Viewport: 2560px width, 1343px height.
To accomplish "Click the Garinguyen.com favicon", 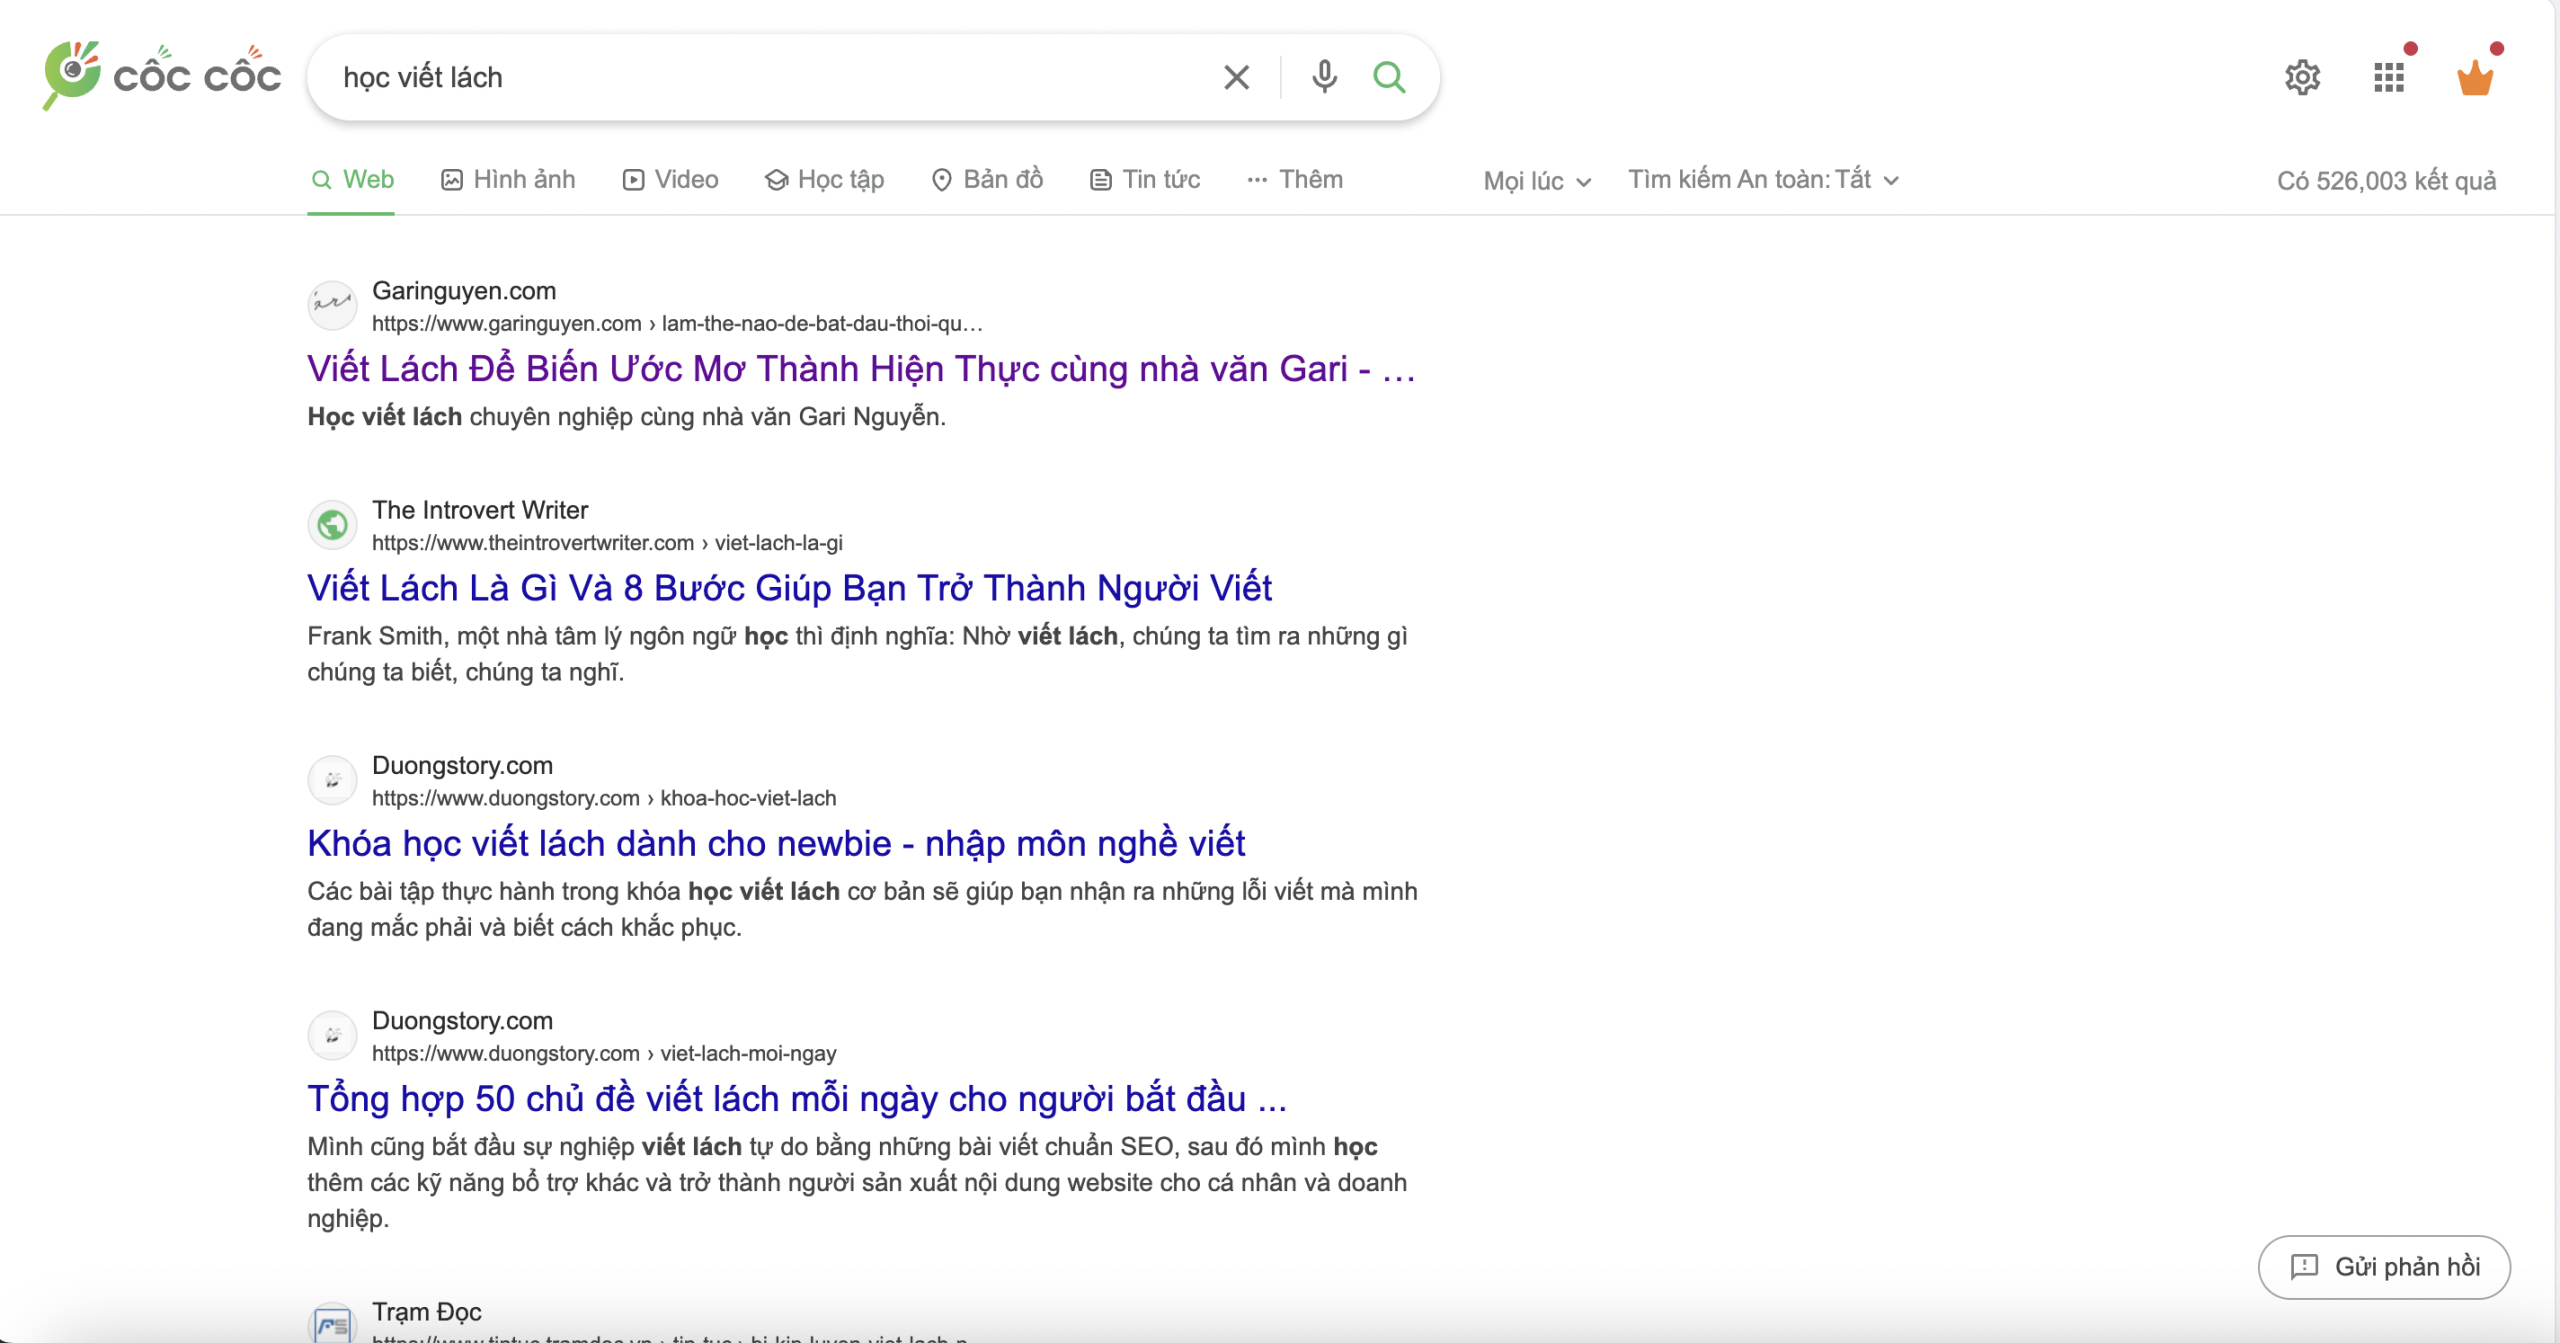I will 332,305.
